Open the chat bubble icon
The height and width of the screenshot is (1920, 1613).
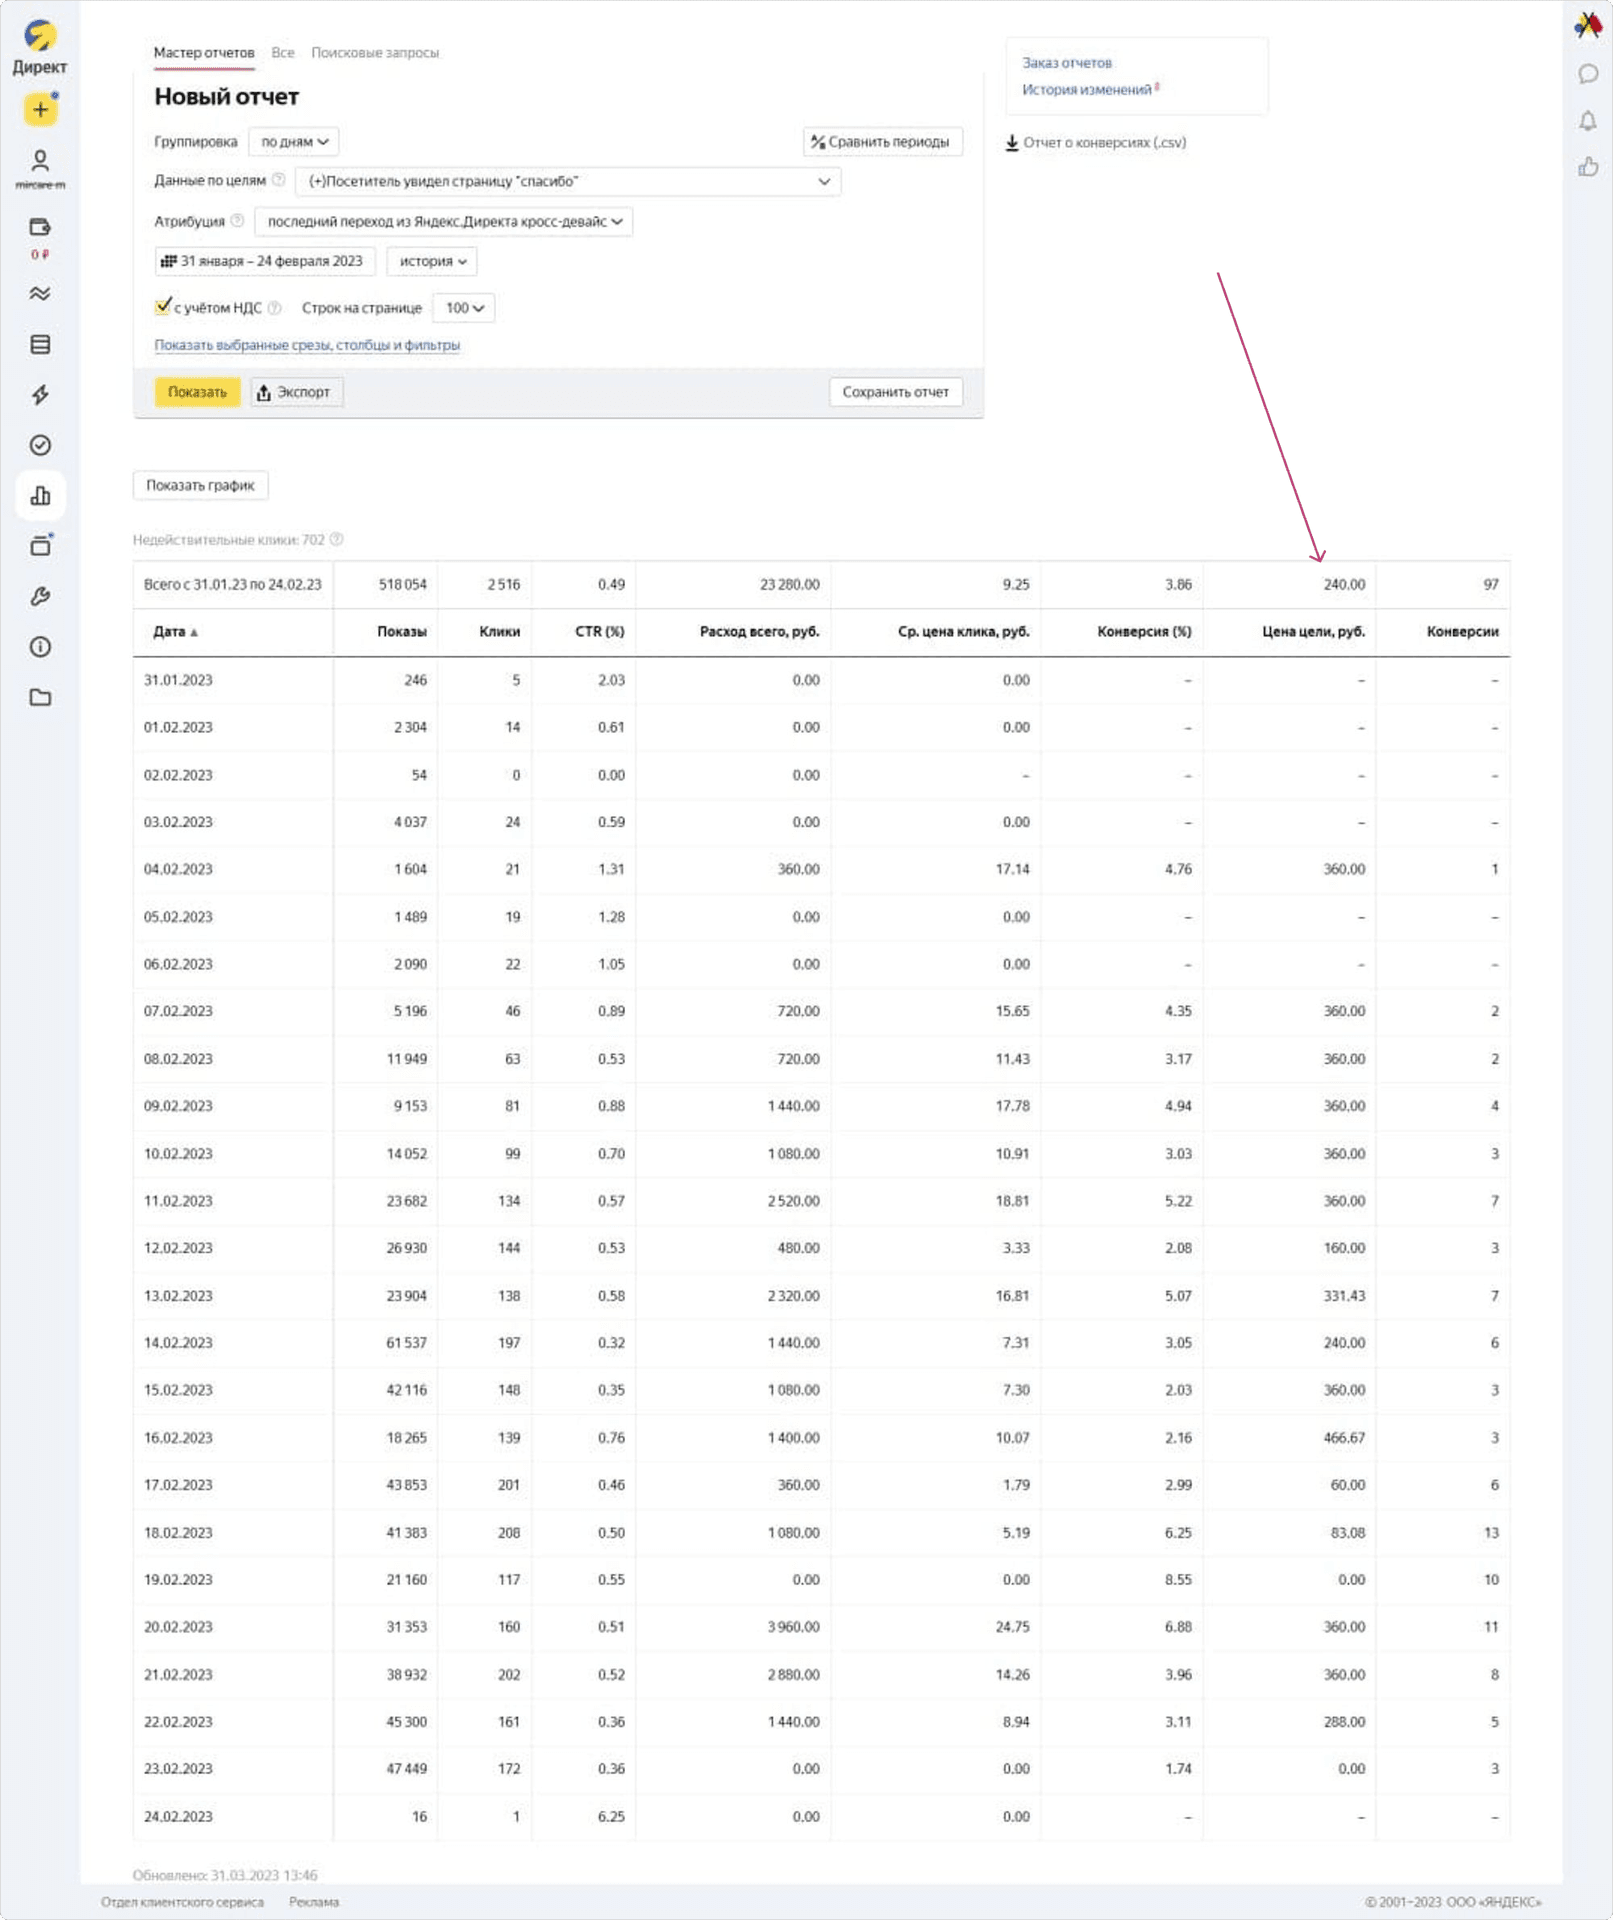pos(1587,74)
